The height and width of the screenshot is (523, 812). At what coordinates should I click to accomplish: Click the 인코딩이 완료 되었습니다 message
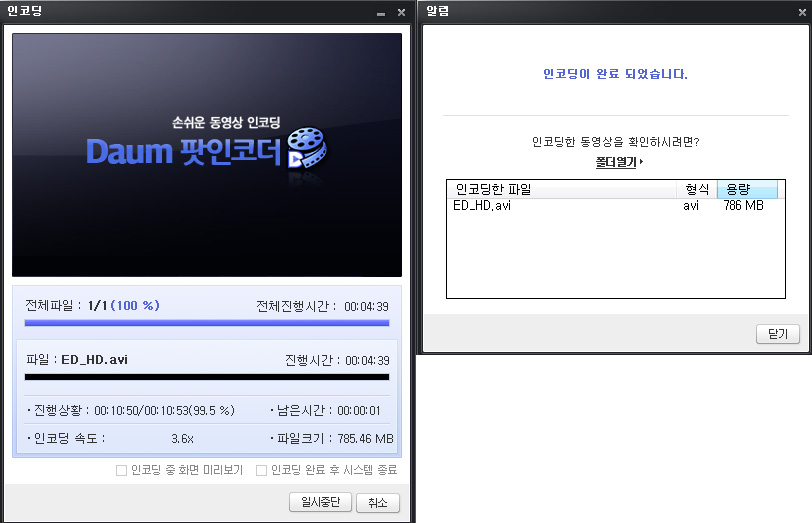pyautogui.click(x=615, y=74)
